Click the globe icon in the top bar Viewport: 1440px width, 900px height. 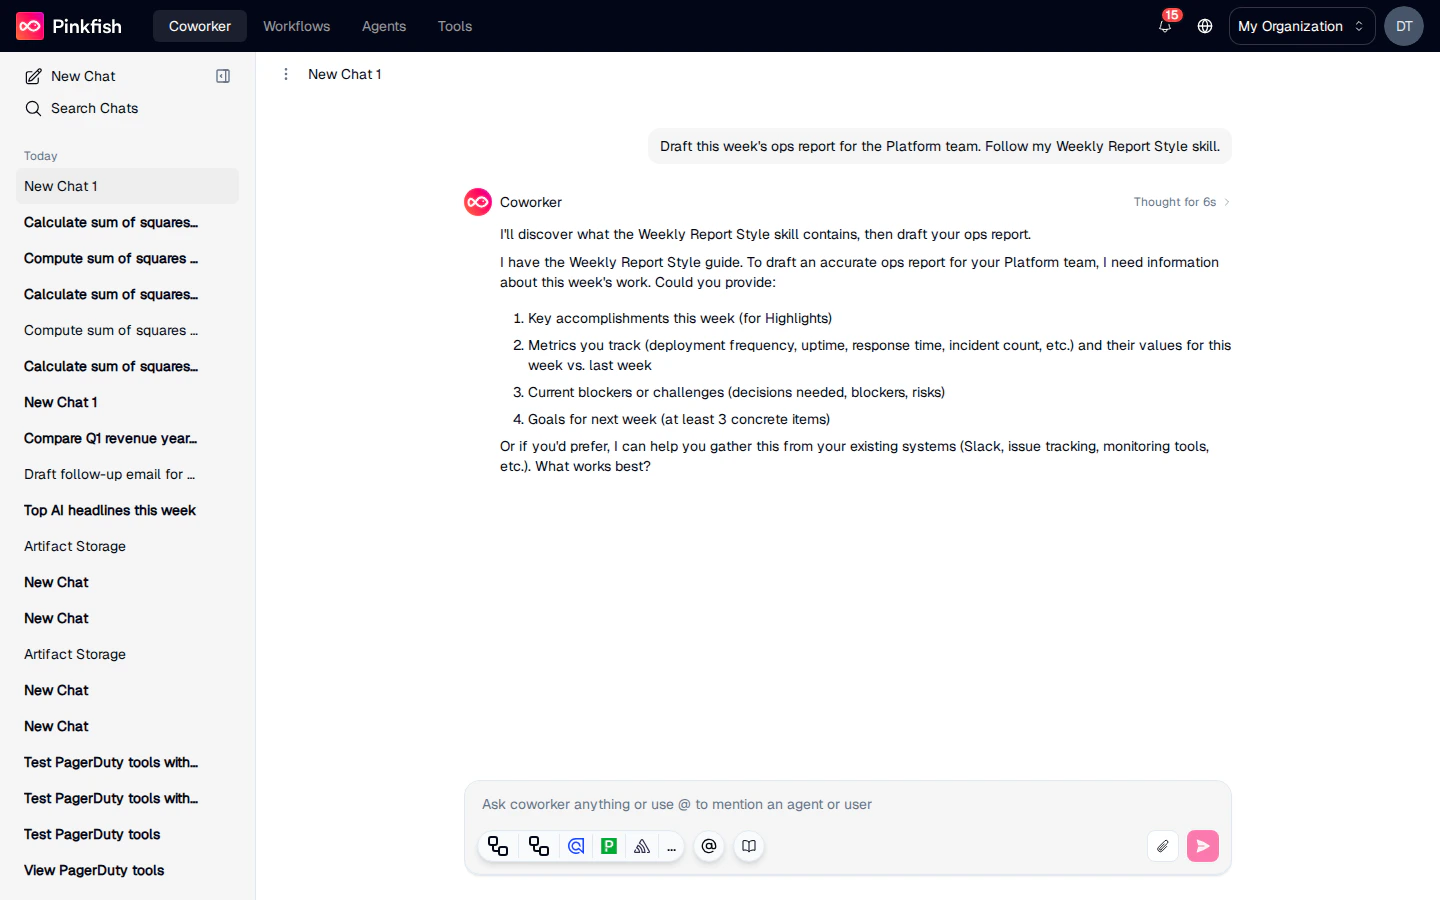[x=1204, y=26]
